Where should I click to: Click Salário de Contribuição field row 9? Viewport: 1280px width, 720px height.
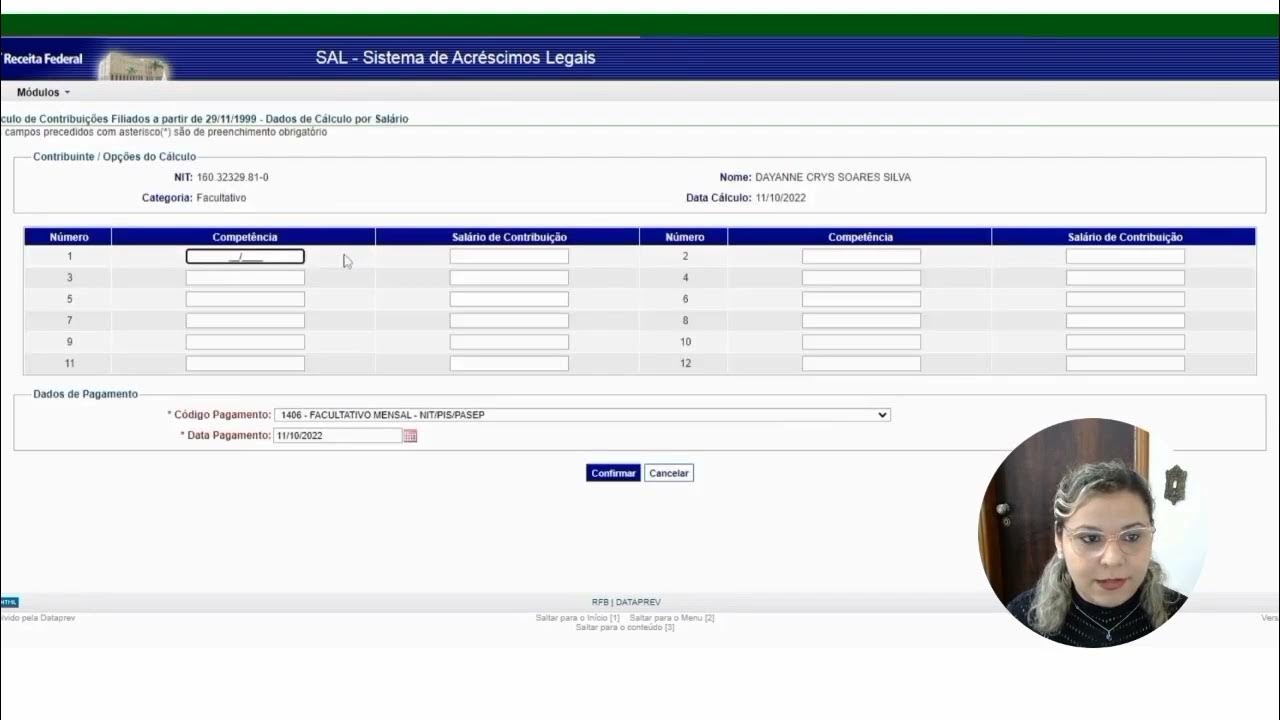tap(509, 342)
